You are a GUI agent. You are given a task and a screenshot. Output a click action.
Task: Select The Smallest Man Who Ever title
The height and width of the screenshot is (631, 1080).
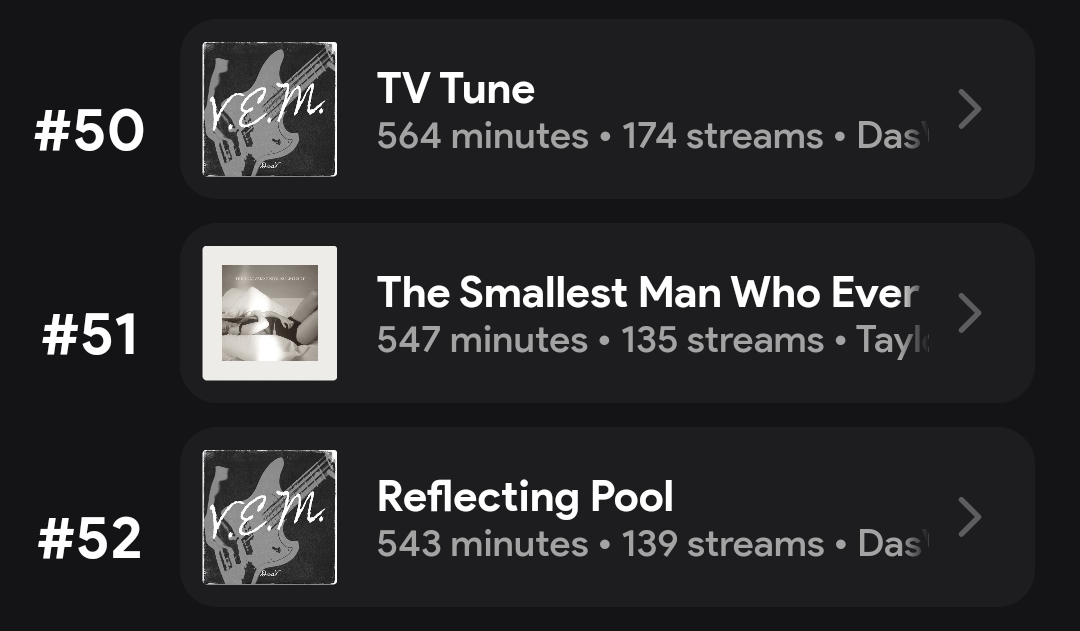pyautogui.click(x=647, y=292)
